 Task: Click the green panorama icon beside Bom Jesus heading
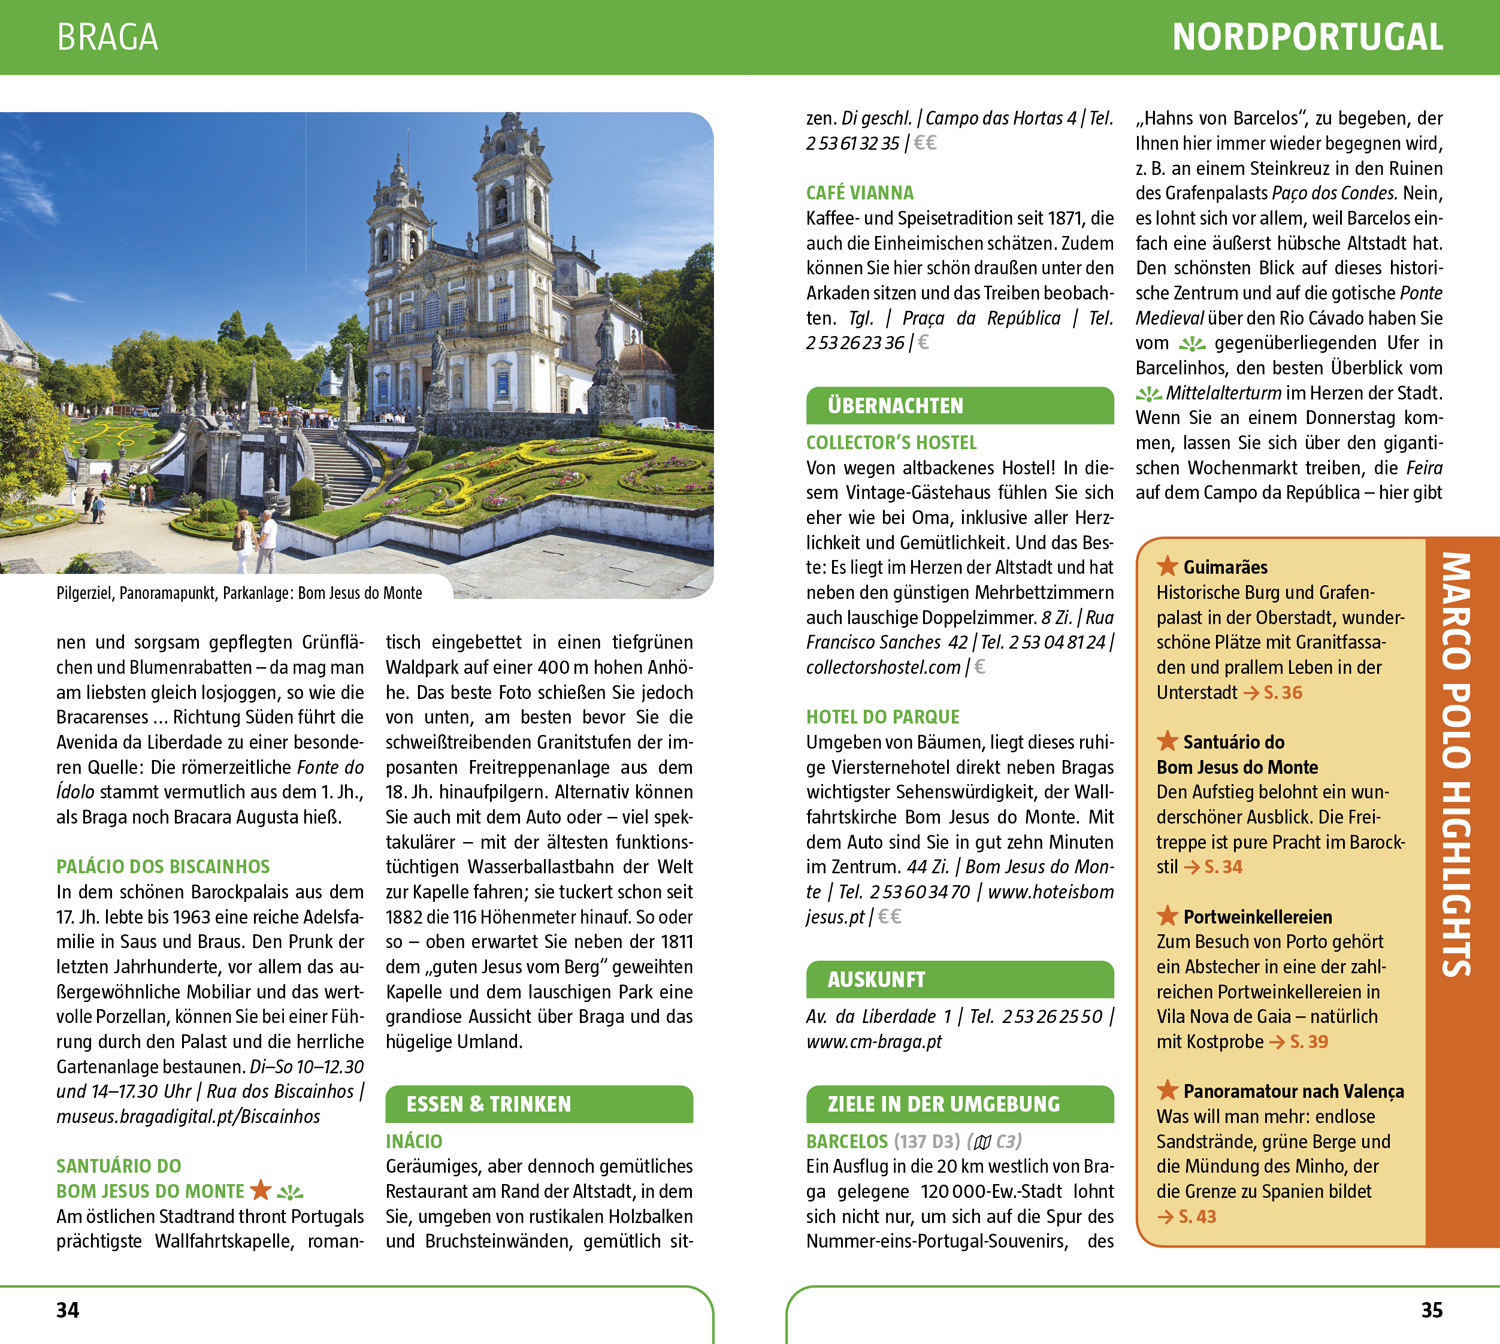pos(290,1191)
